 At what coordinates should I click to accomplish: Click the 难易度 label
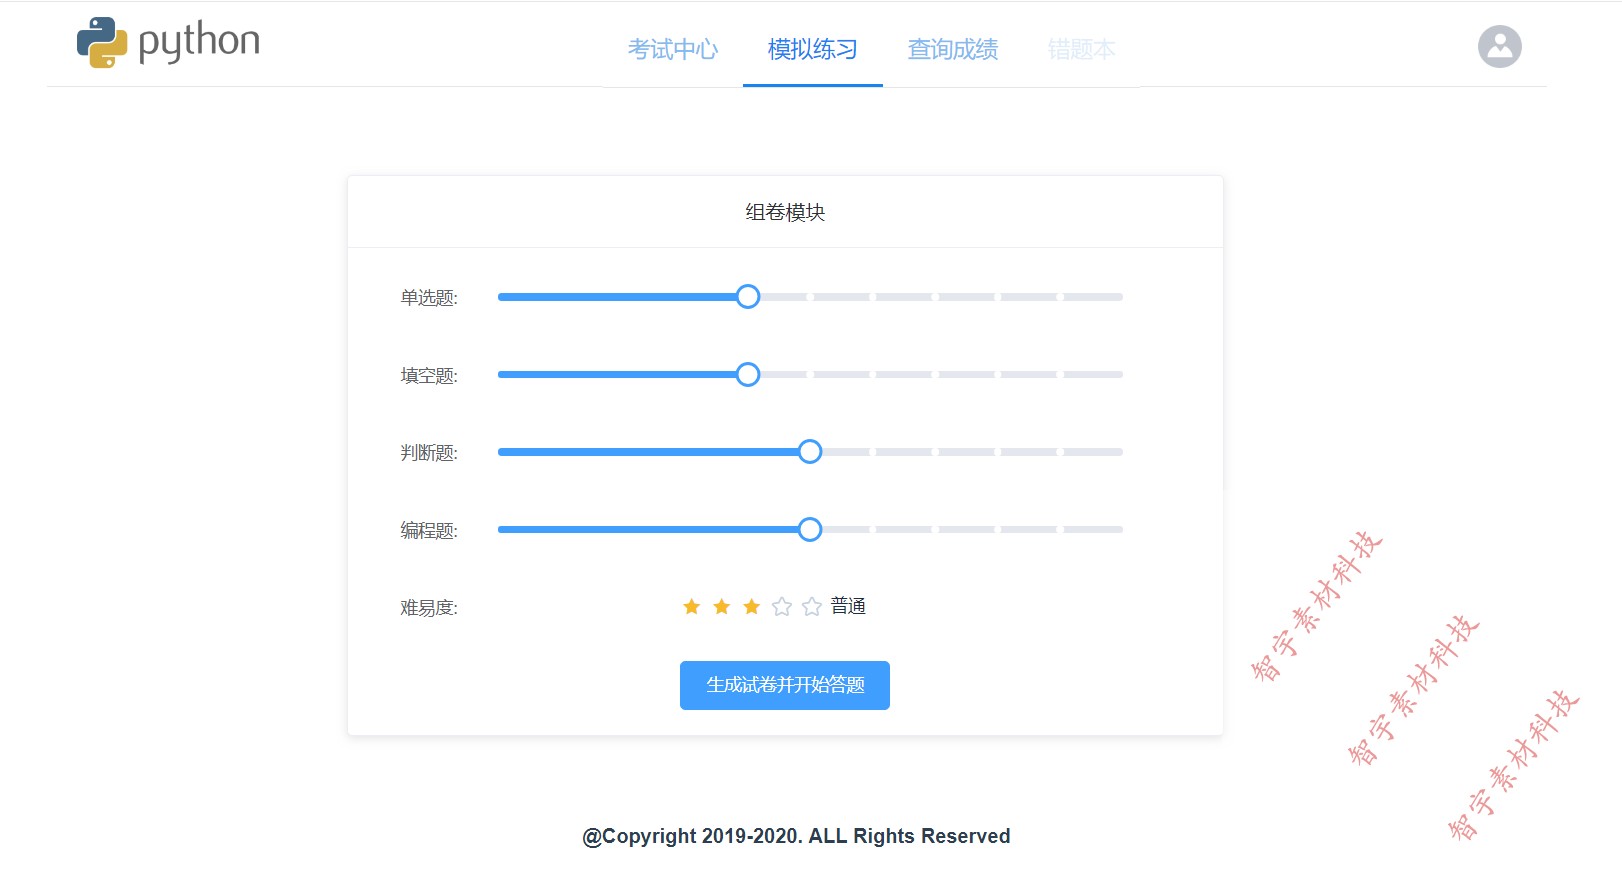[x=429, y=608]
